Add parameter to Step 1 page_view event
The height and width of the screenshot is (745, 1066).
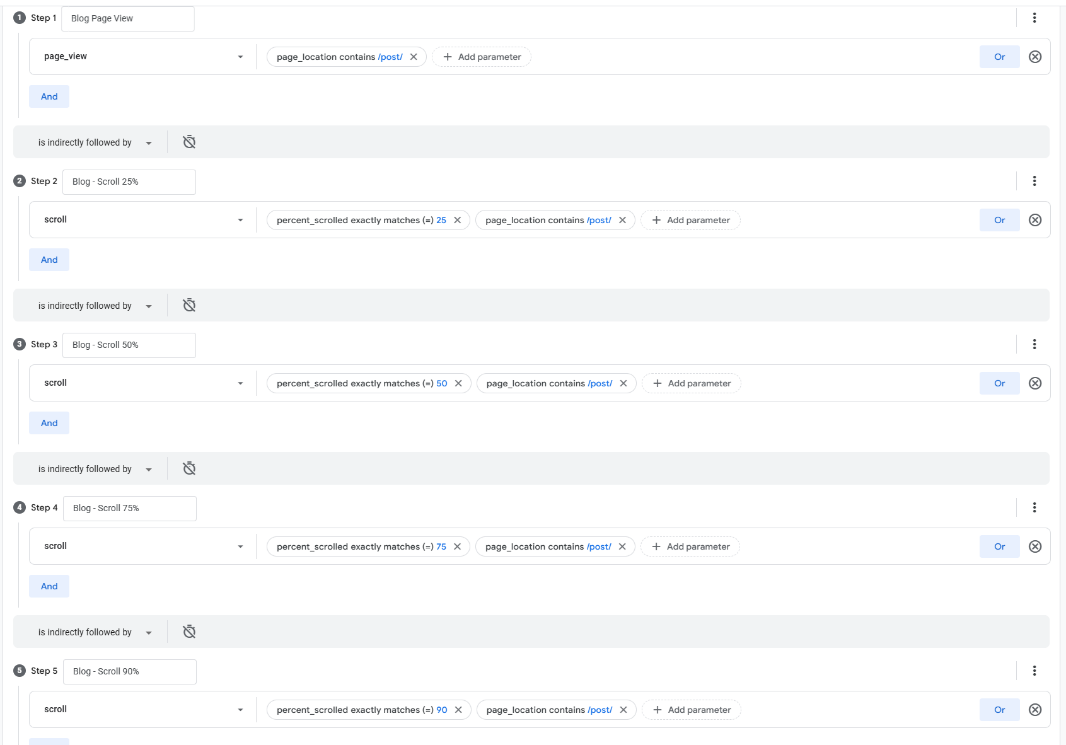[482, 57]
